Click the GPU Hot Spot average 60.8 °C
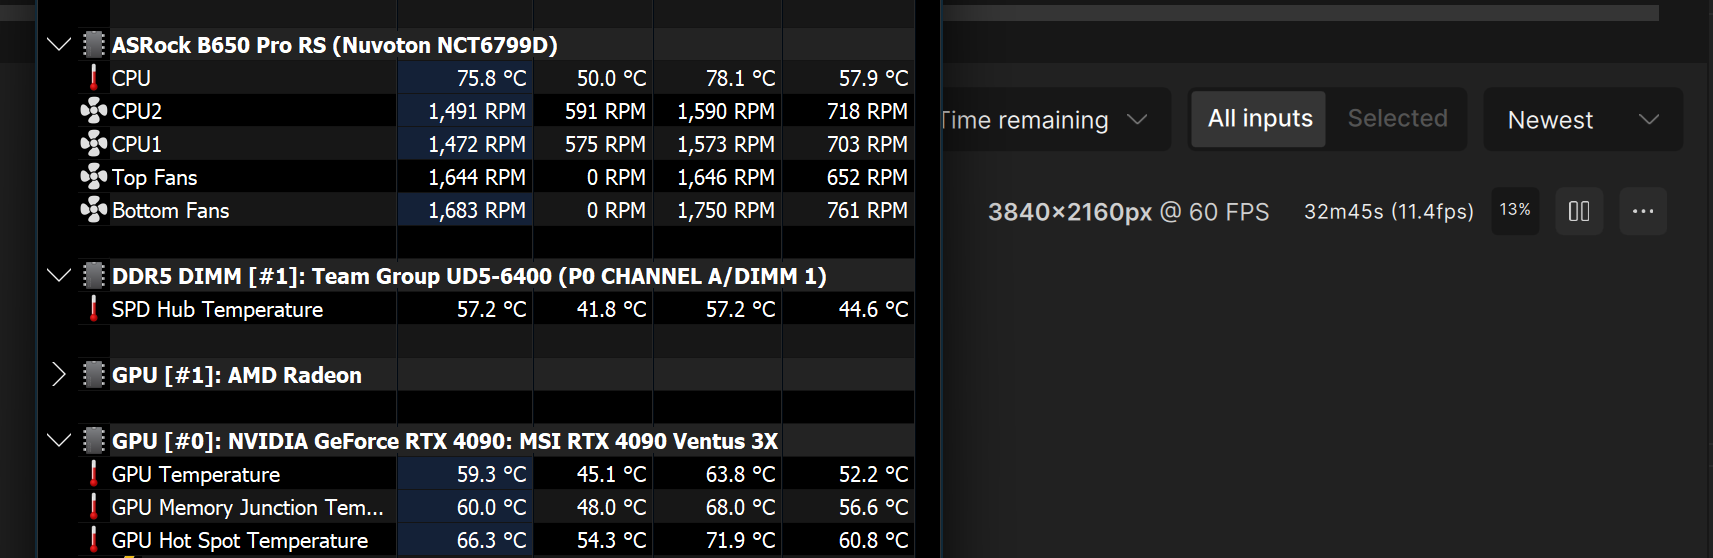Screen dimensions: 1713x558 873,540
